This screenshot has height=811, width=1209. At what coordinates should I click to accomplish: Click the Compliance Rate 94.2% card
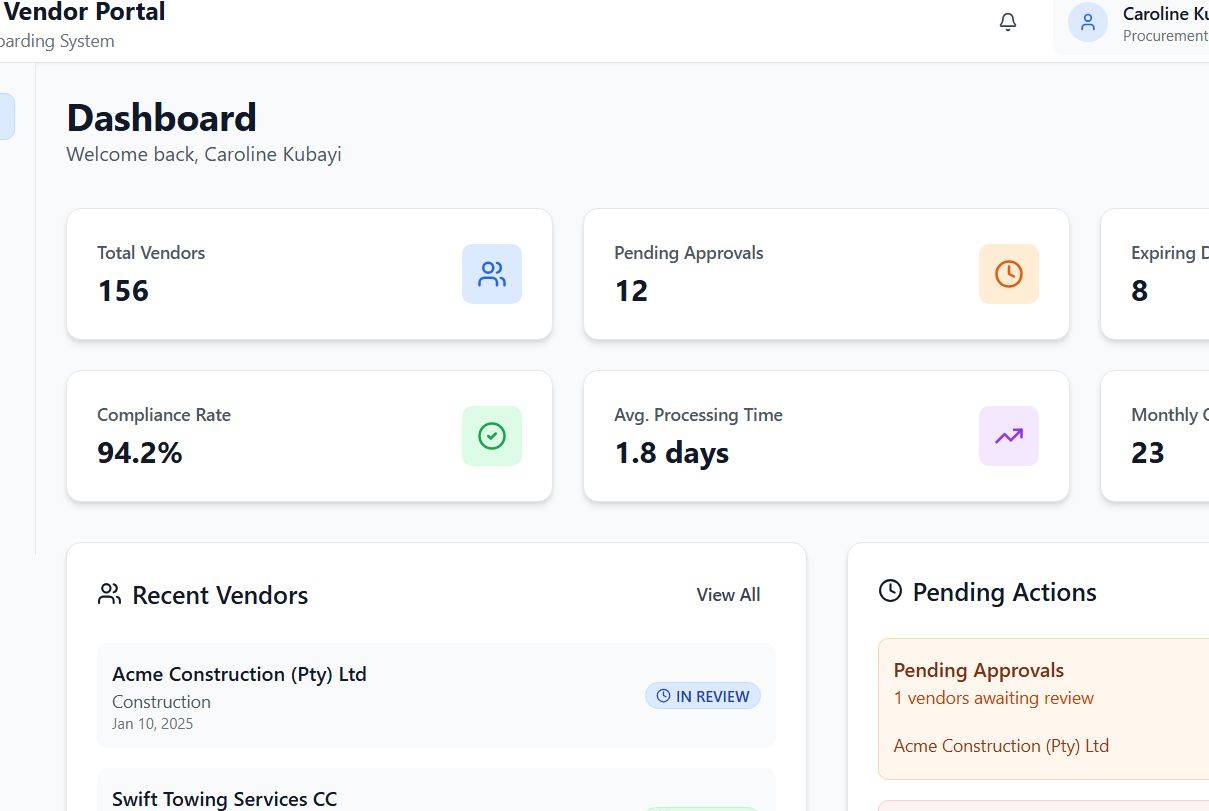(309, 436)
